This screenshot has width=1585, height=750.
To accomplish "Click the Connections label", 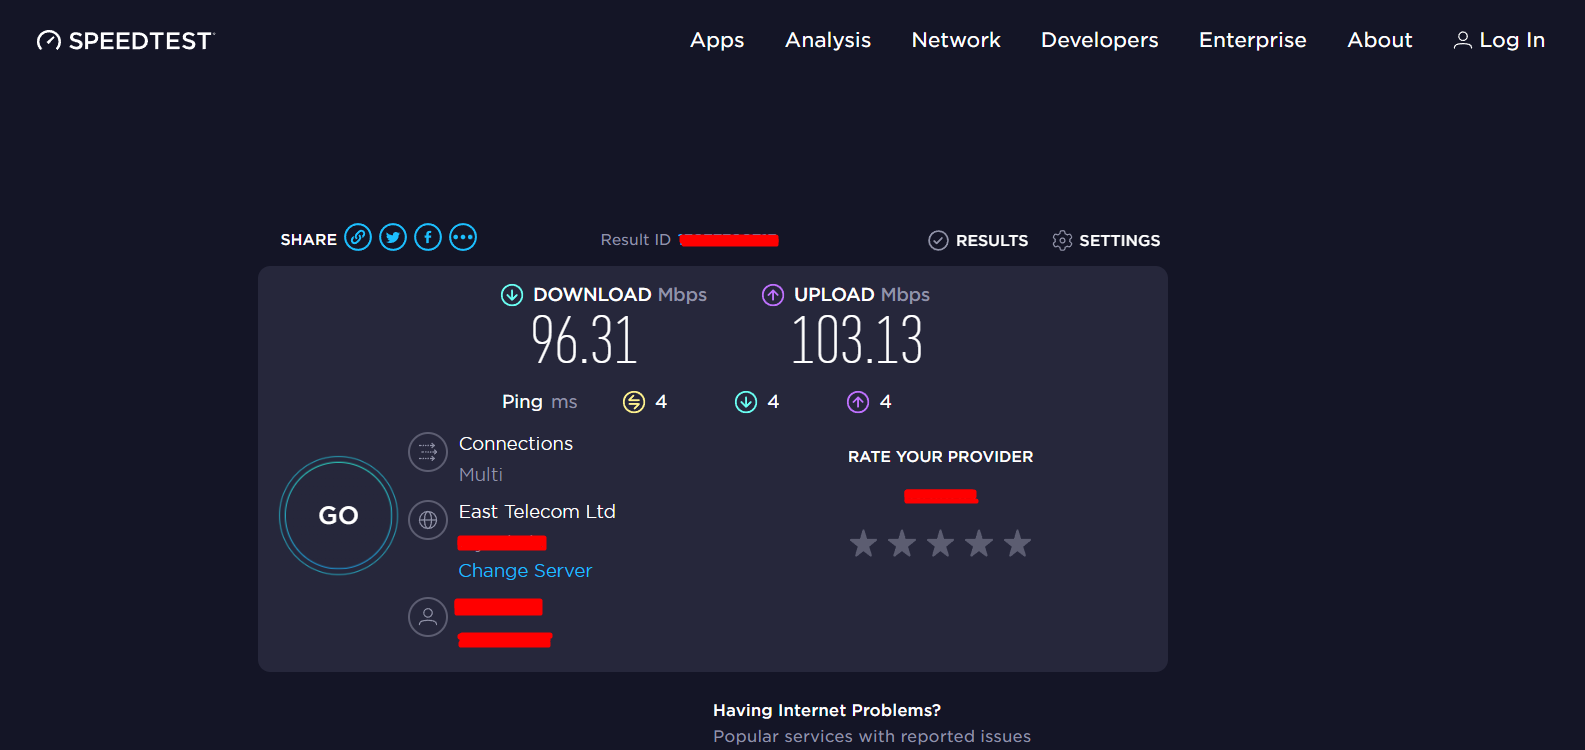I will [x=516, y=444].
